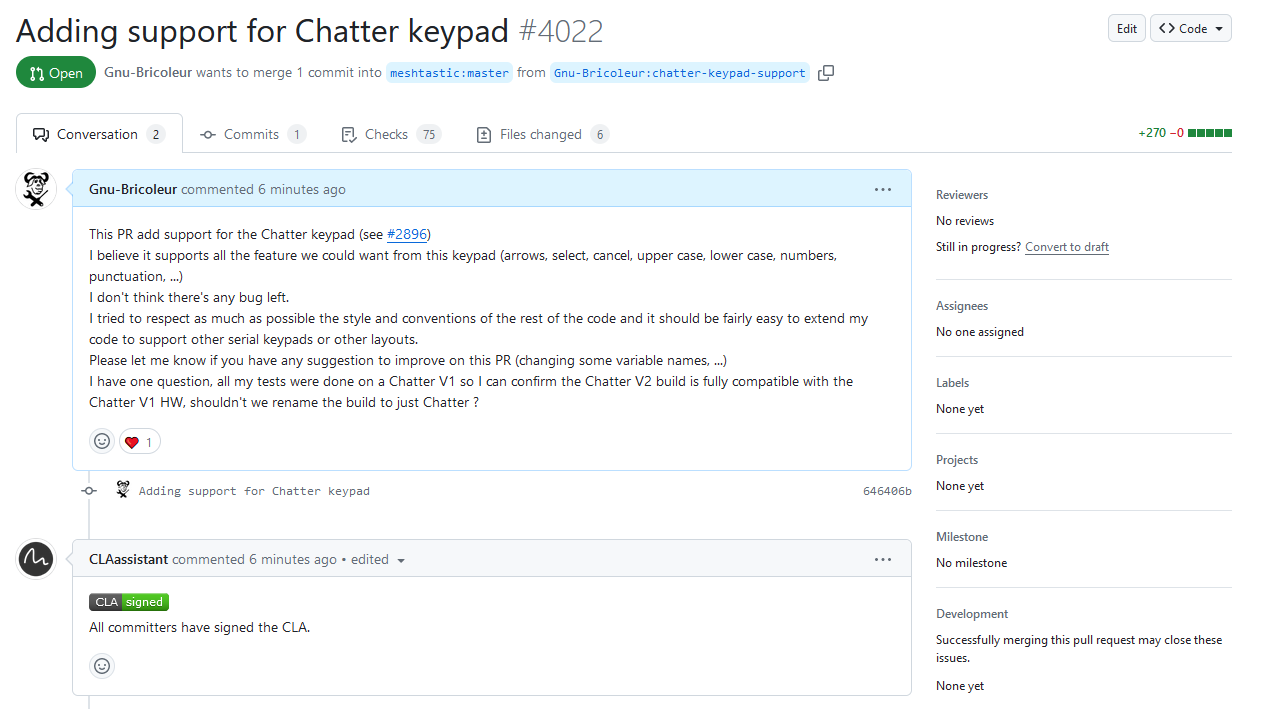Viewport: 1276px width, 709px height.
Task: Click the green diffstat bar
Action: (1209, 133)
